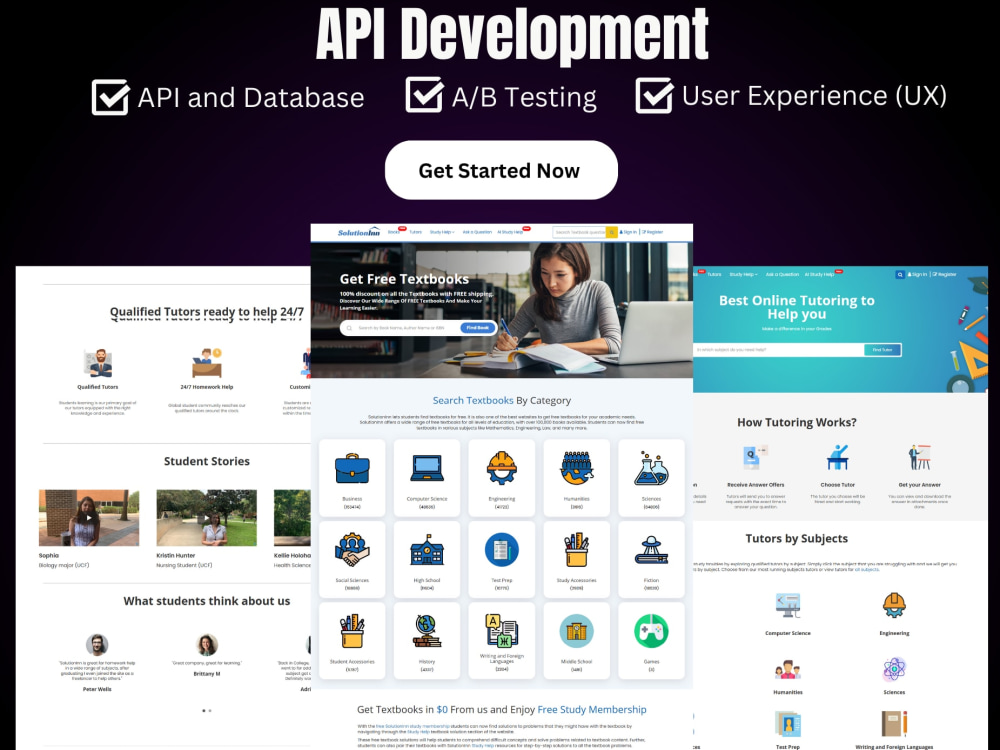The width and height of the screenshot is (1000, 750).
Task: Click Peter Wells testimonial avatar
Action: click(97, 645)
